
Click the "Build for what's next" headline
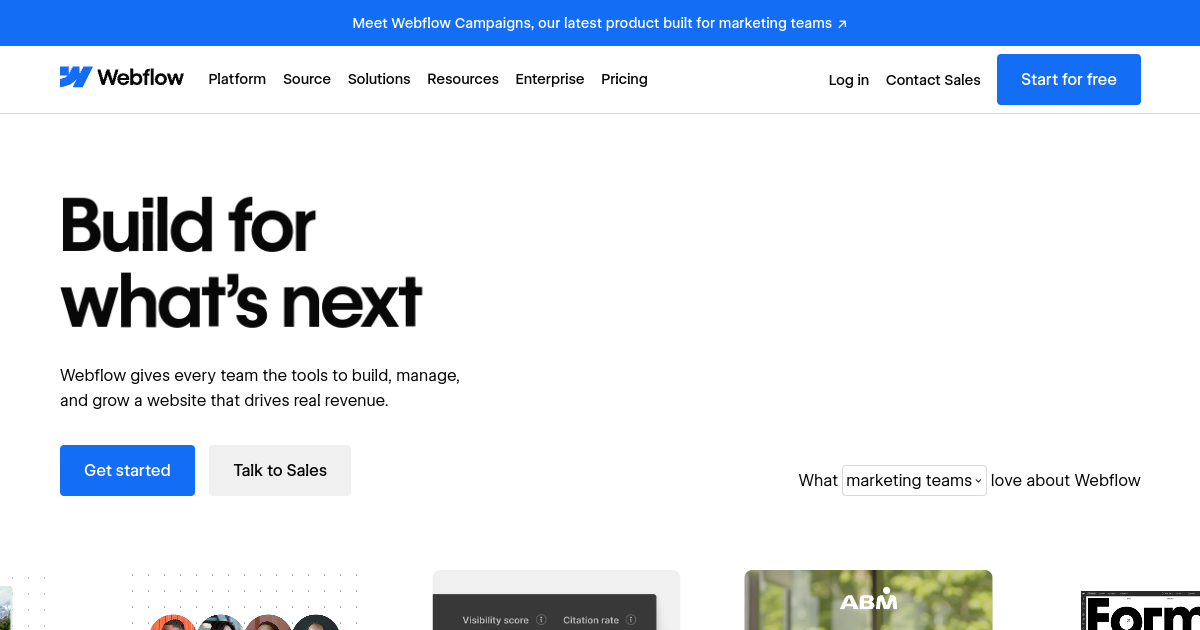(241, 263)
